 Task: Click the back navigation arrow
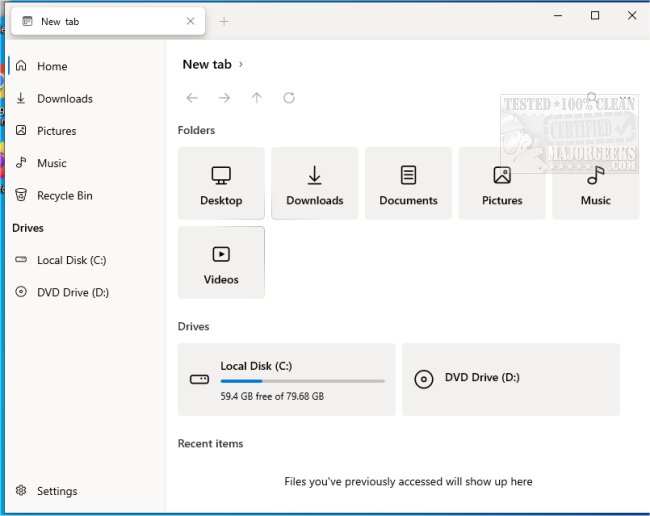coord(192,98)
